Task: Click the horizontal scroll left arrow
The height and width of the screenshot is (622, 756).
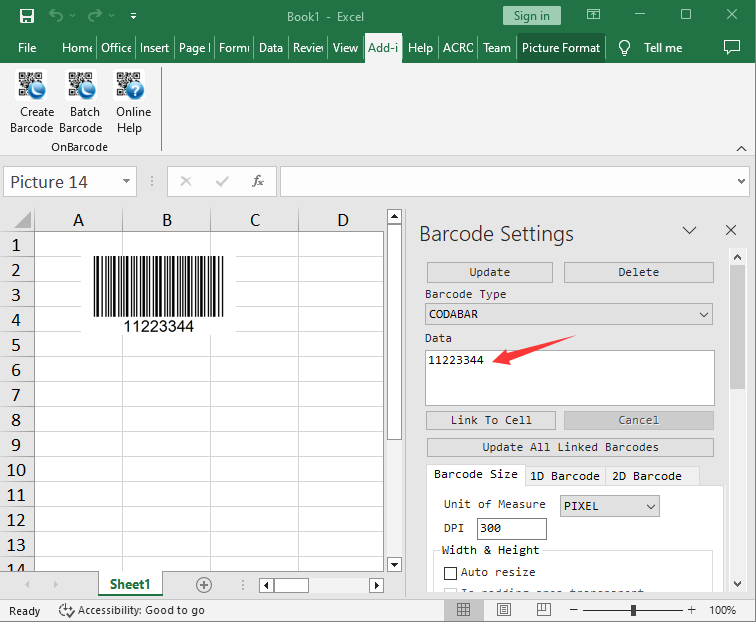Action: coord(266,585)
